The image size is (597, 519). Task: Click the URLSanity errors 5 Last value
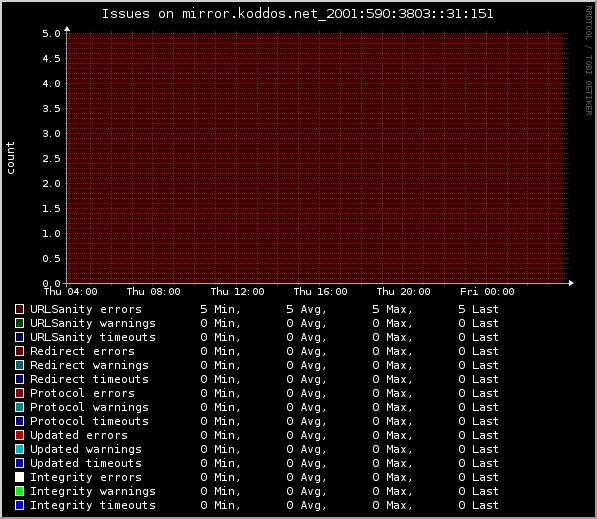coord(478,309)
